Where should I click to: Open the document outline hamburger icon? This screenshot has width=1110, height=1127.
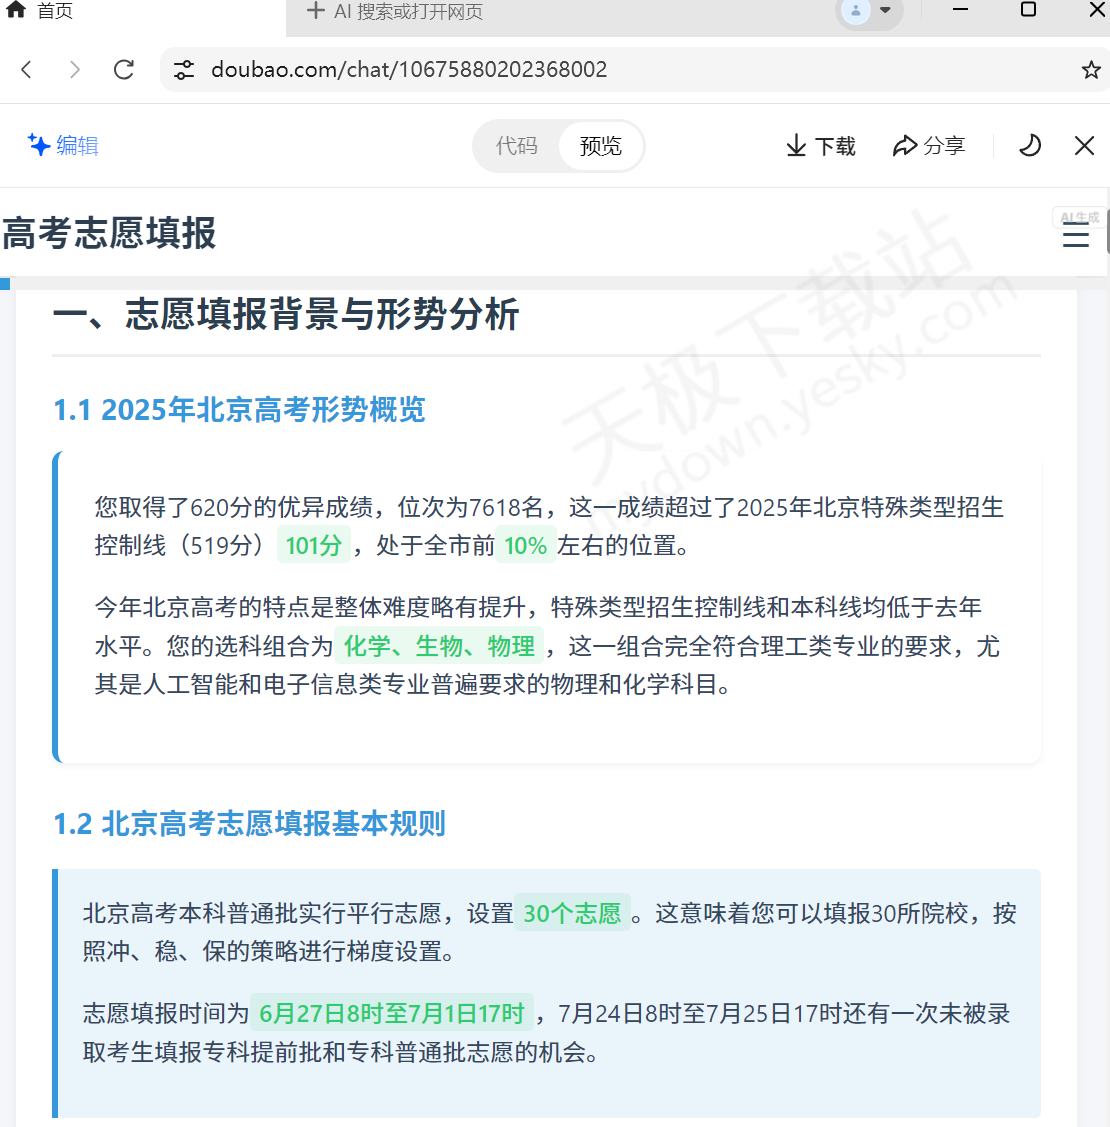tap(1075, 237)
